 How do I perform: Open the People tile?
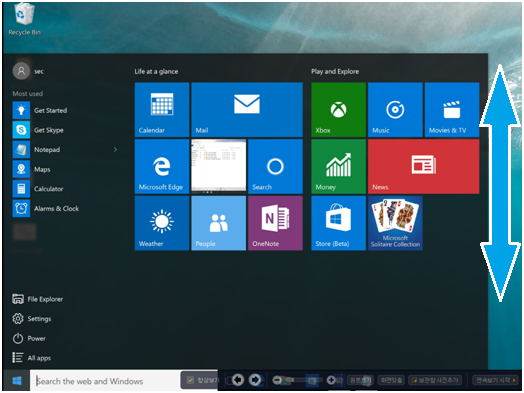pos(219,223)
